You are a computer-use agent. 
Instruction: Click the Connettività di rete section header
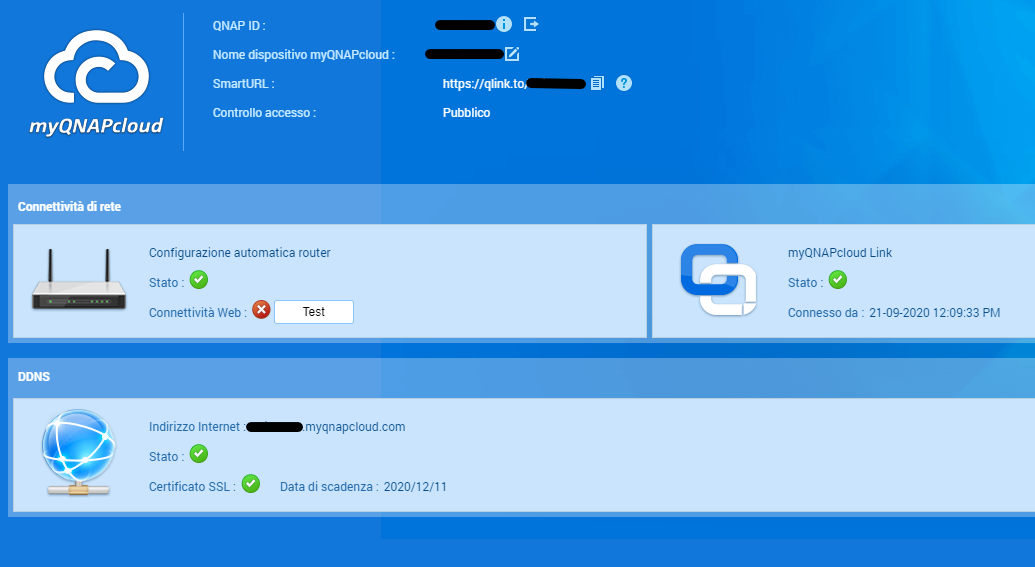tap(70, 207)
